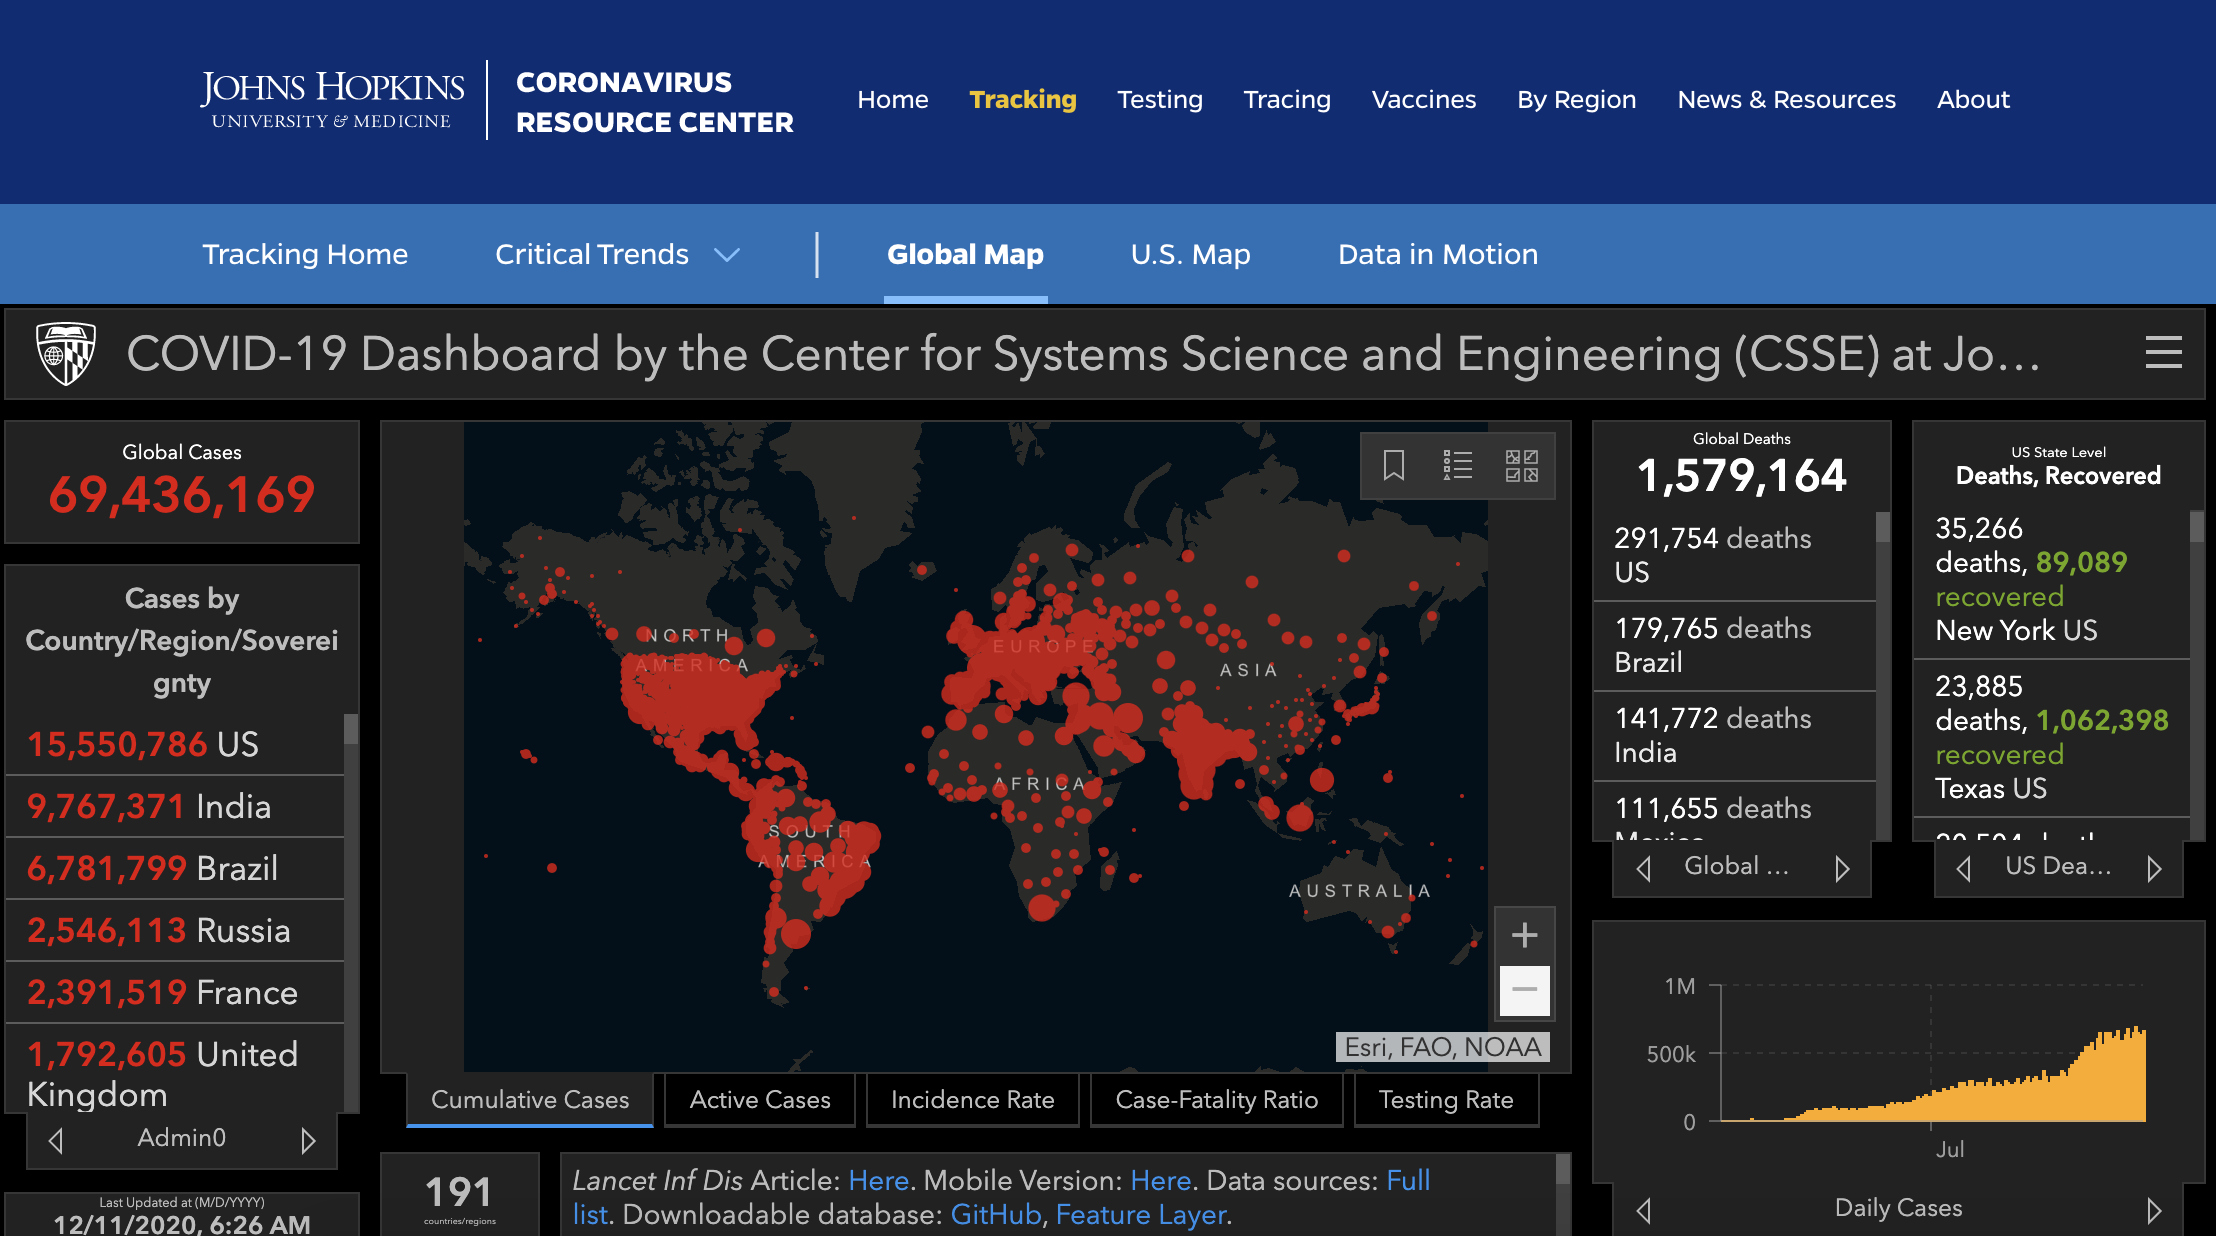The width and height of the screenshot is (2216, 1236).
Task: Go to the U.S. Map tab
Action: (x=1190, y=255)
